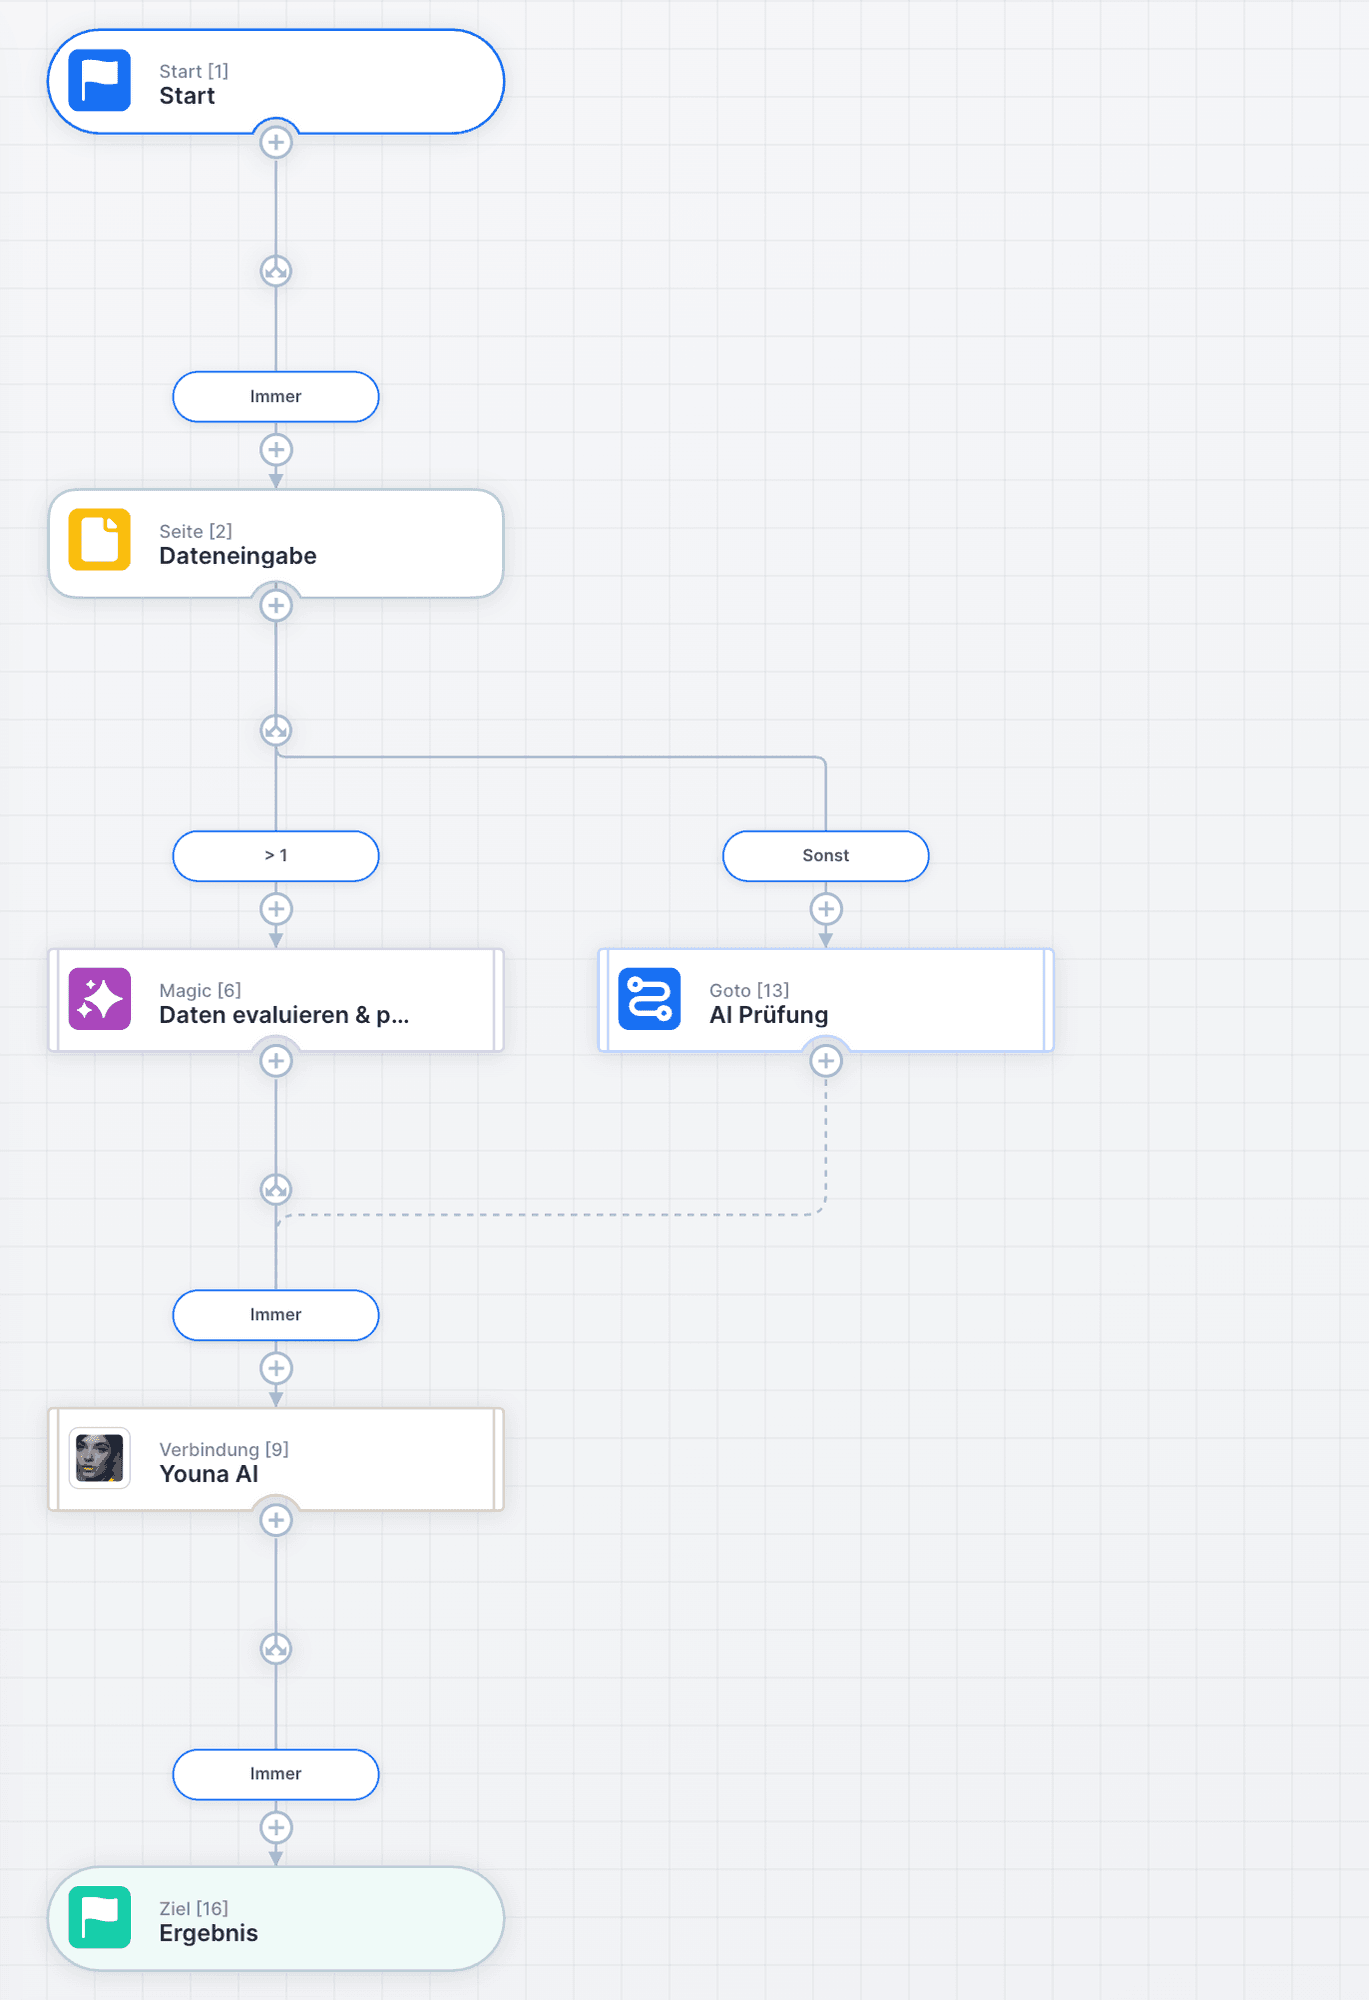Viewport: 1369px width, 2000px height.
Task: Click the Youna AI portrait thumbnail
Action: [99, 1458]
